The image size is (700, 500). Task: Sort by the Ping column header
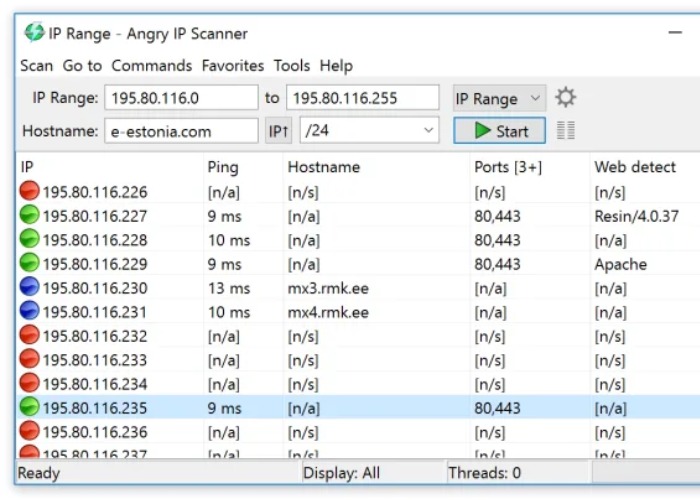click(243, 167)
